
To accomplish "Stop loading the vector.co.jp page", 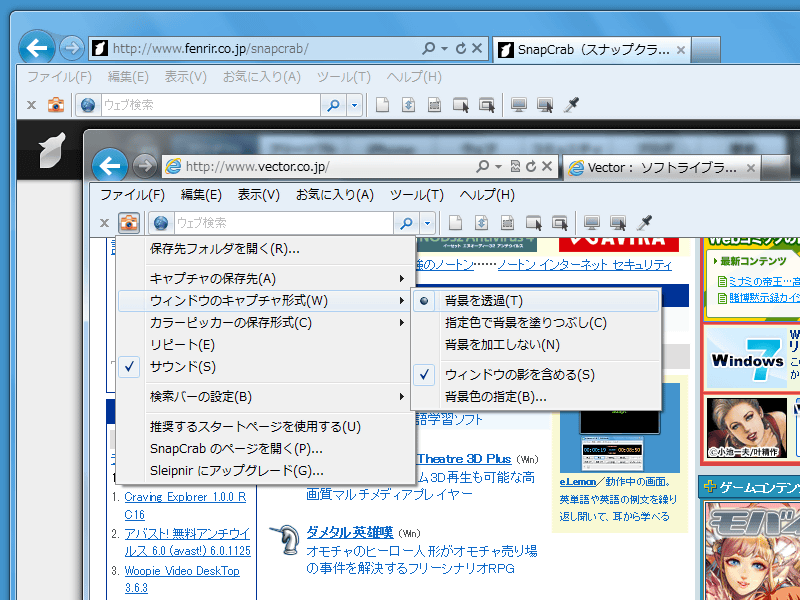I will coord(547,166).
